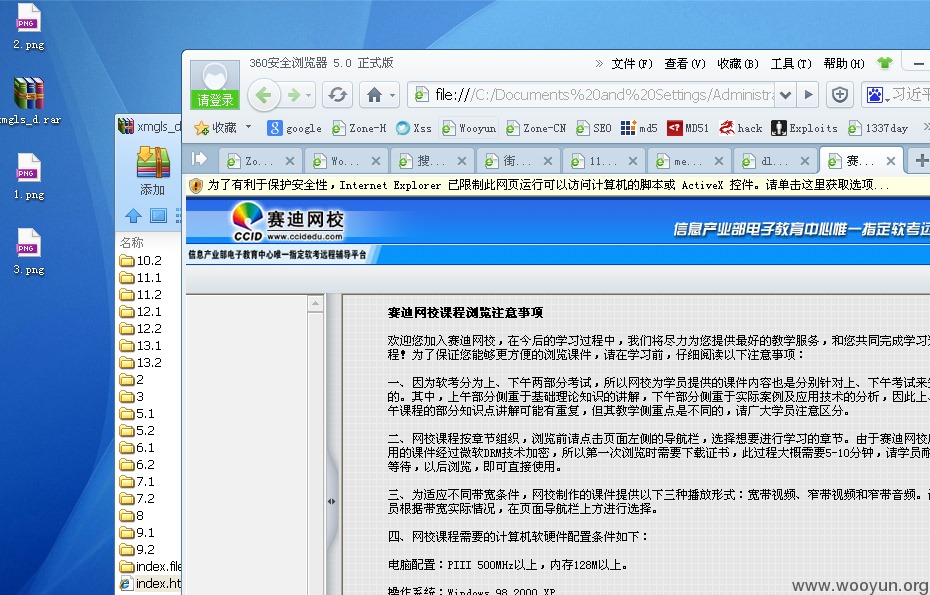The image size is (930, 595).
Task: Select folder 9.2 in archive list
Action: point(137,549)
